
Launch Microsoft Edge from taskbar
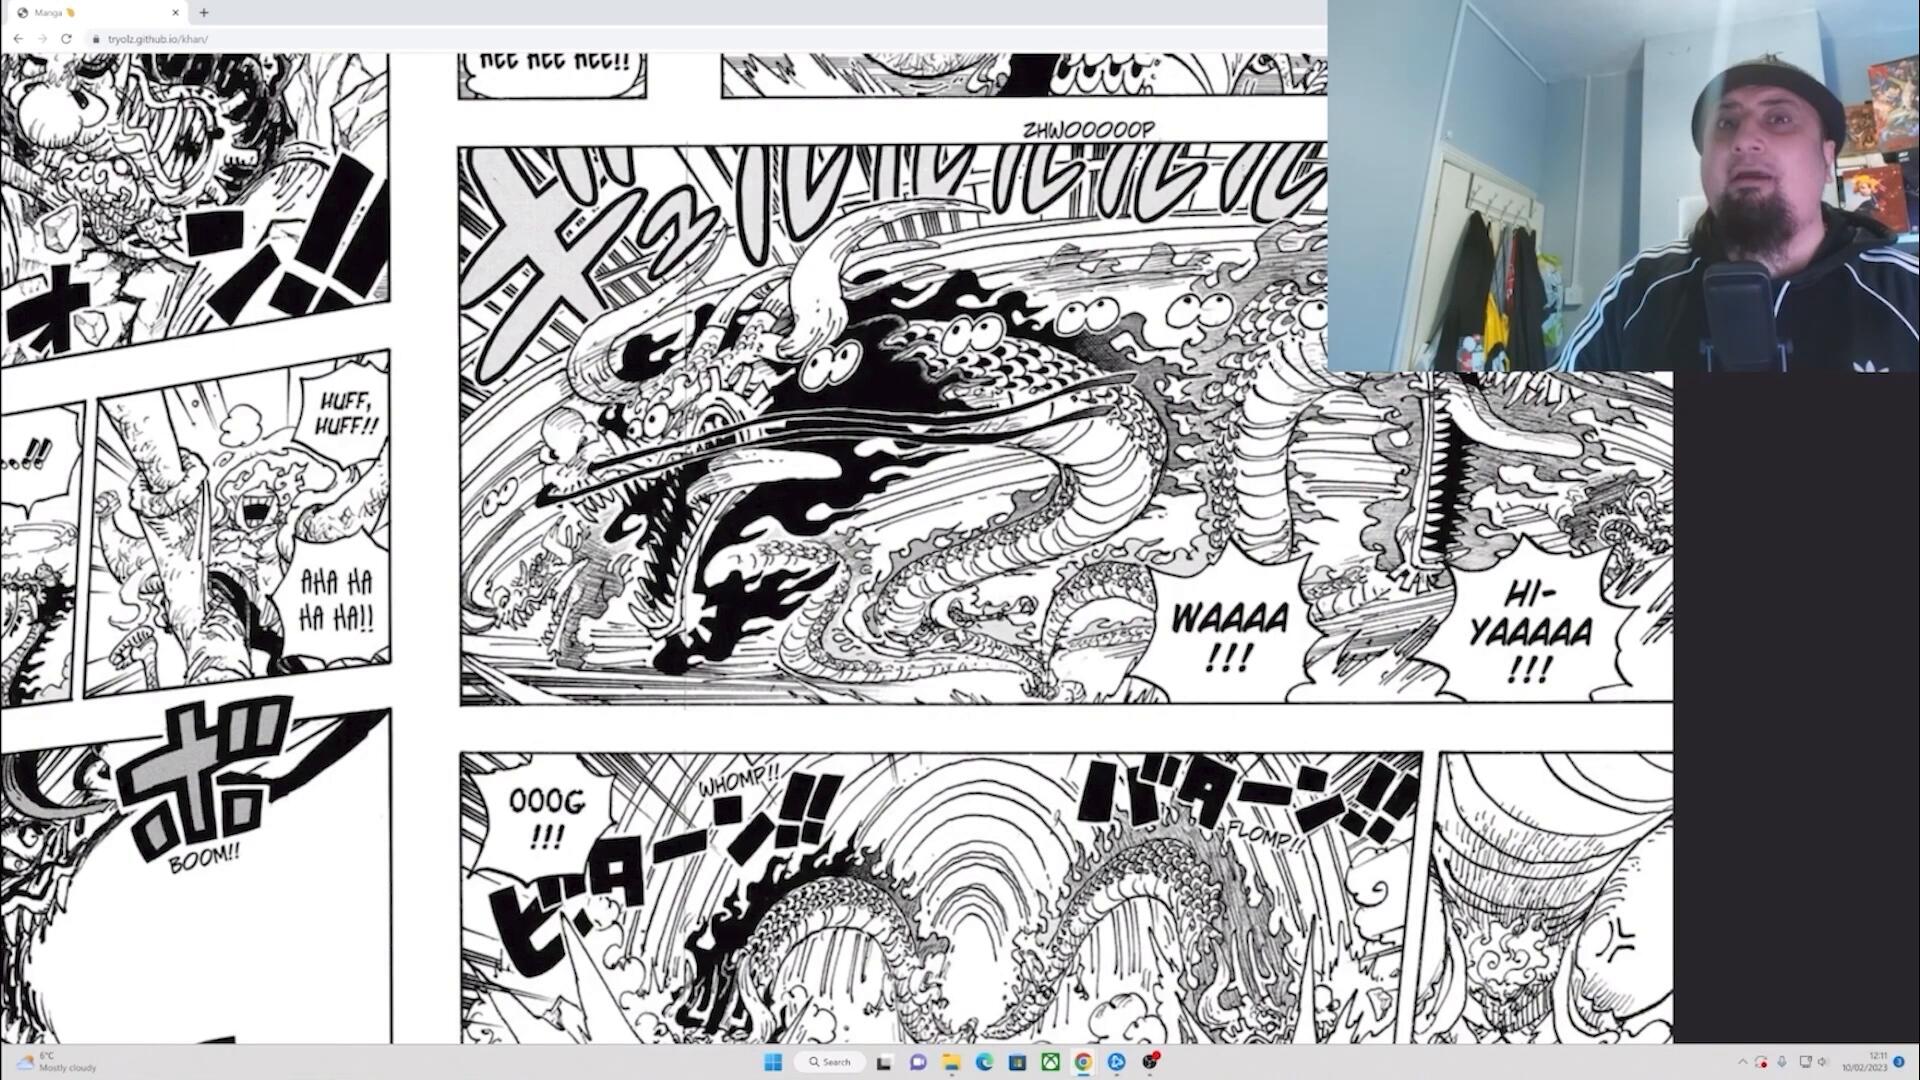tap(984, 1062)
